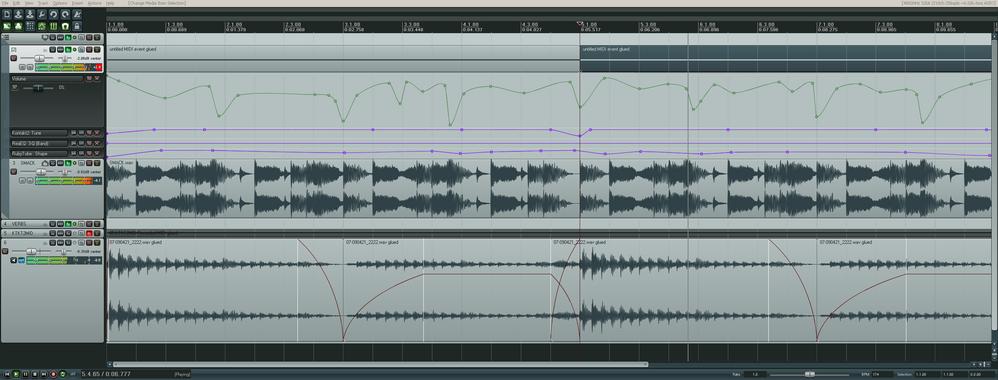This screenshot has width=998, height=380.
Task: Open FX on the master track row
Action: [68, 37]
